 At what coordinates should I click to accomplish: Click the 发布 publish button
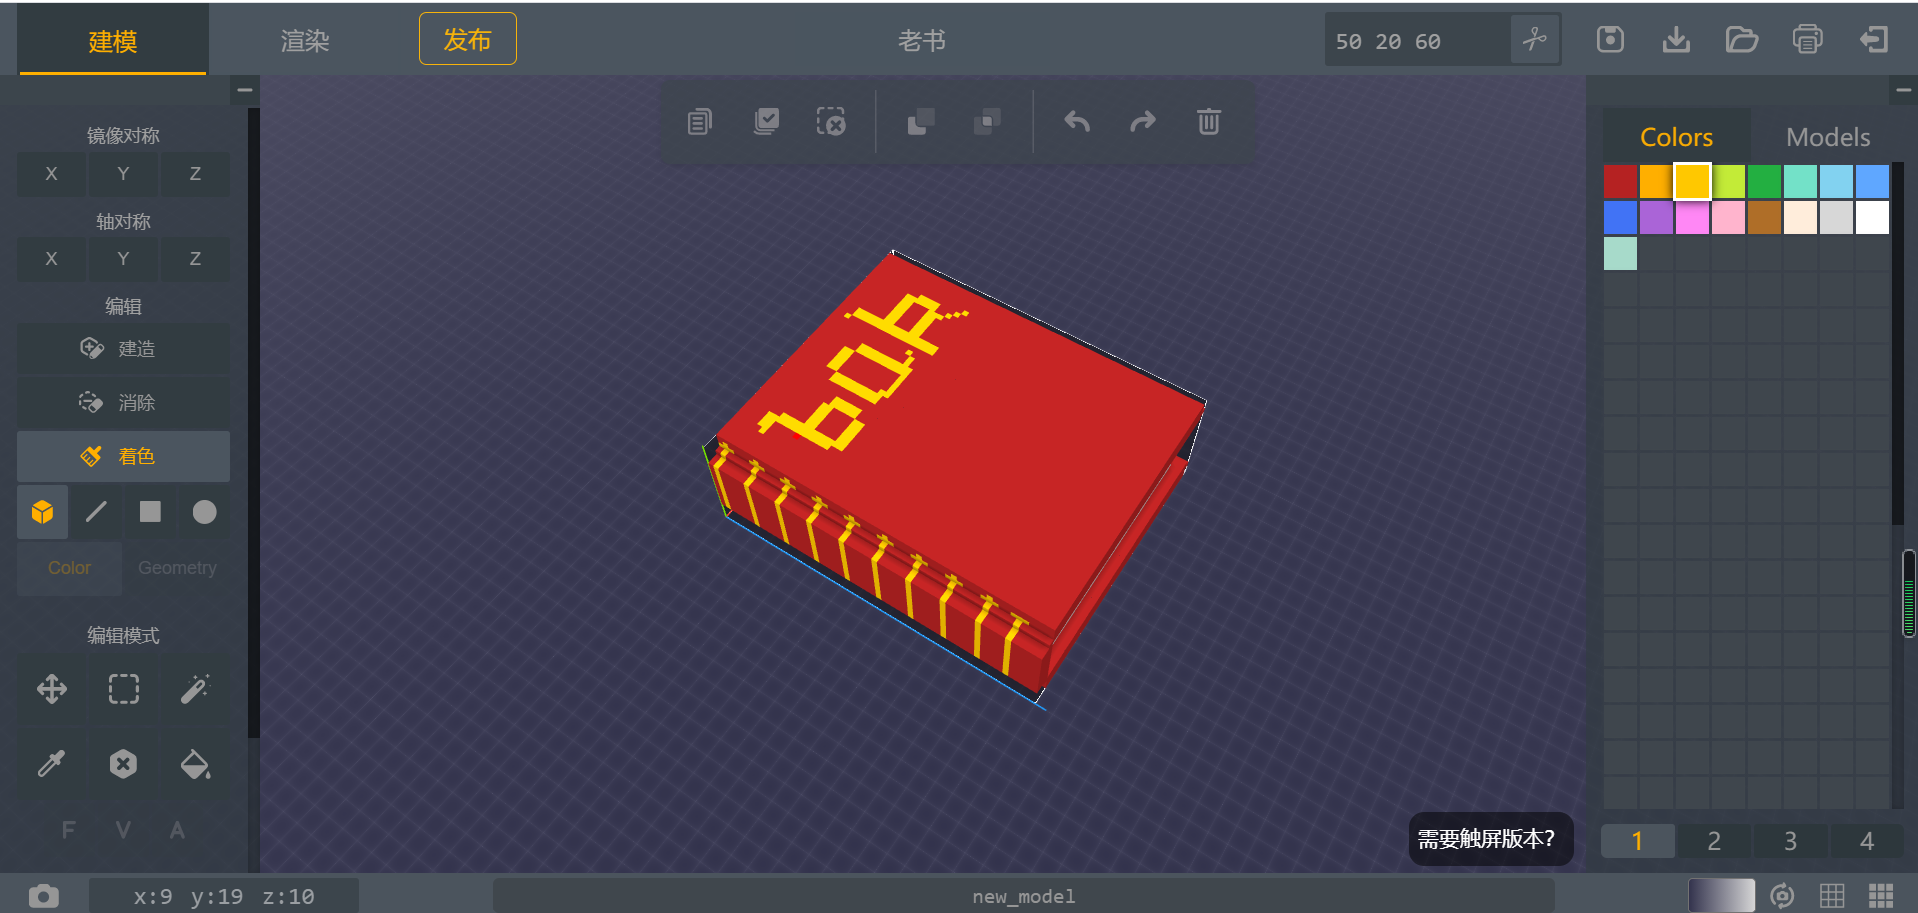(x=467, y=39)
